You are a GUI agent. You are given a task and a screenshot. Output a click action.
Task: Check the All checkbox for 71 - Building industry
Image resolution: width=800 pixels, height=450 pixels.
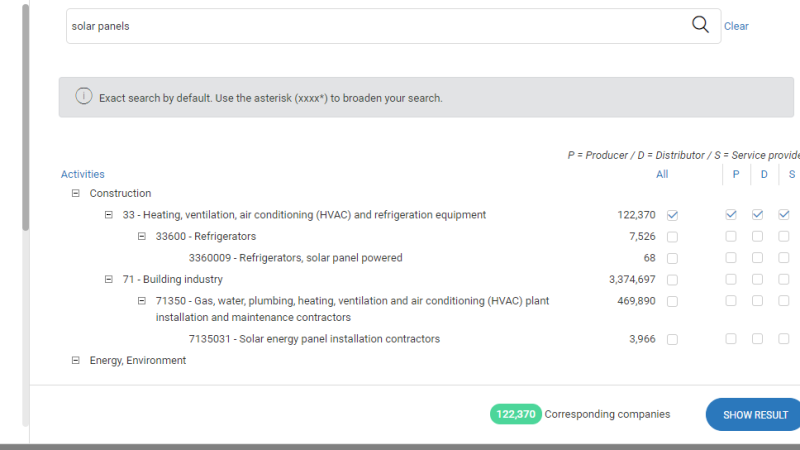click(x=672, y=280)
